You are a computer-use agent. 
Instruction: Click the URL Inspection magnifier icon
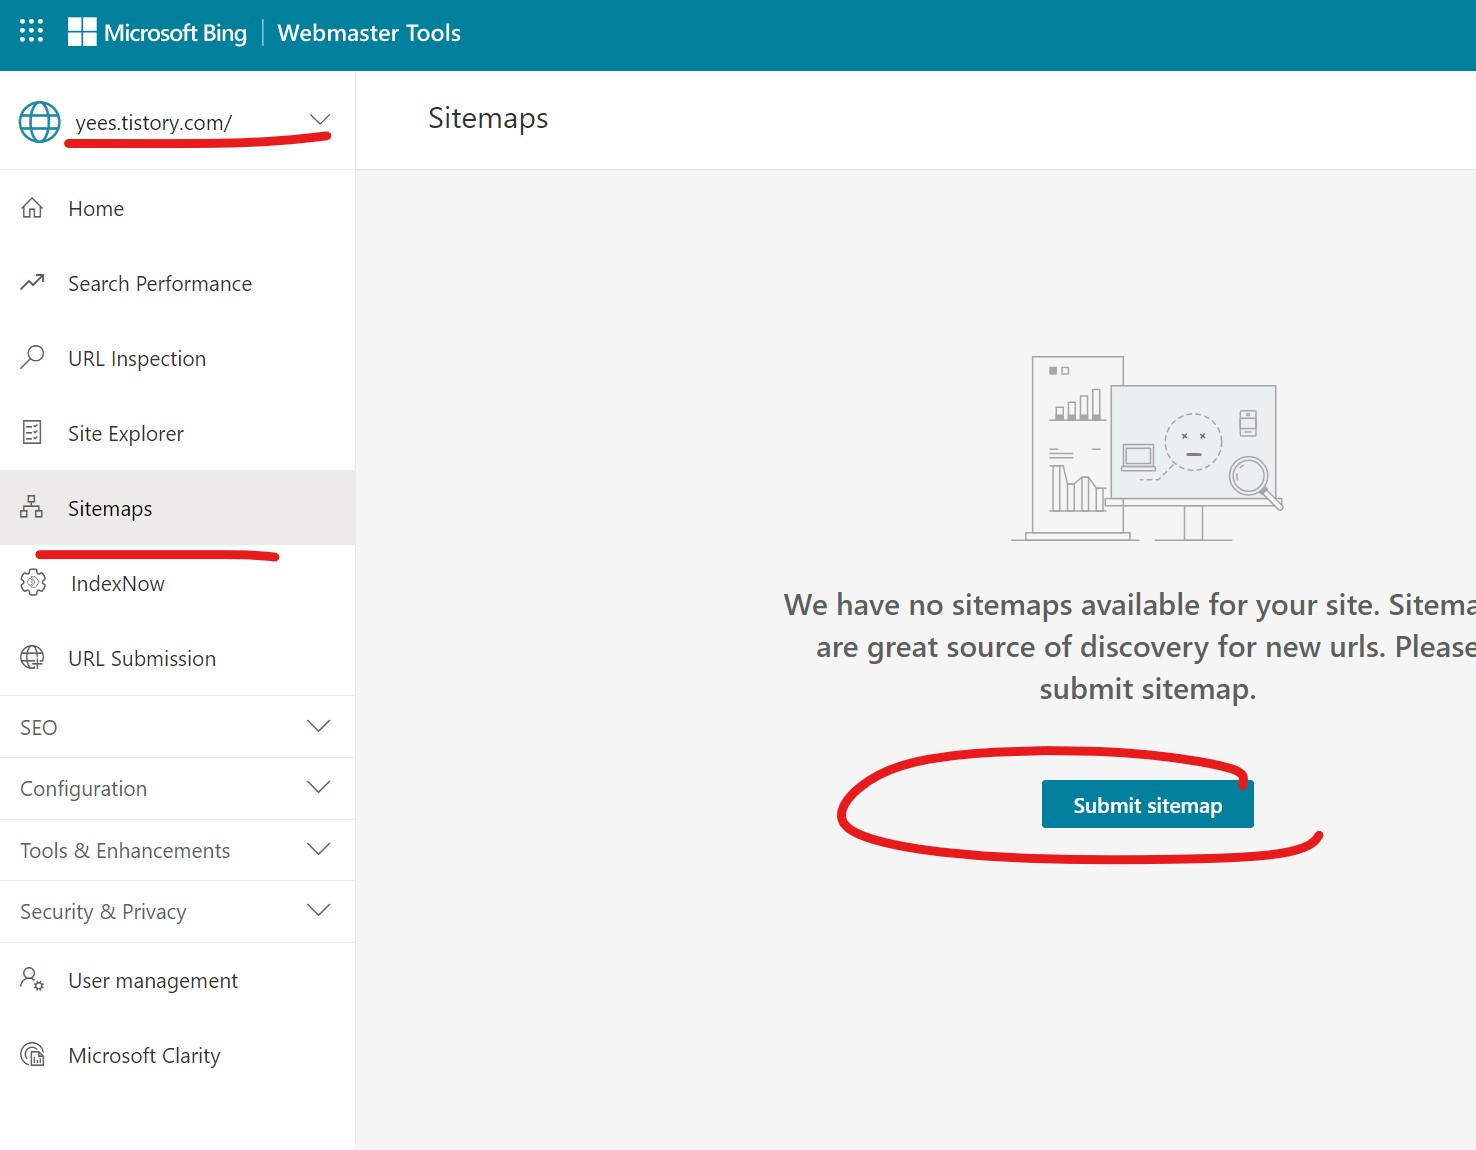32,357
